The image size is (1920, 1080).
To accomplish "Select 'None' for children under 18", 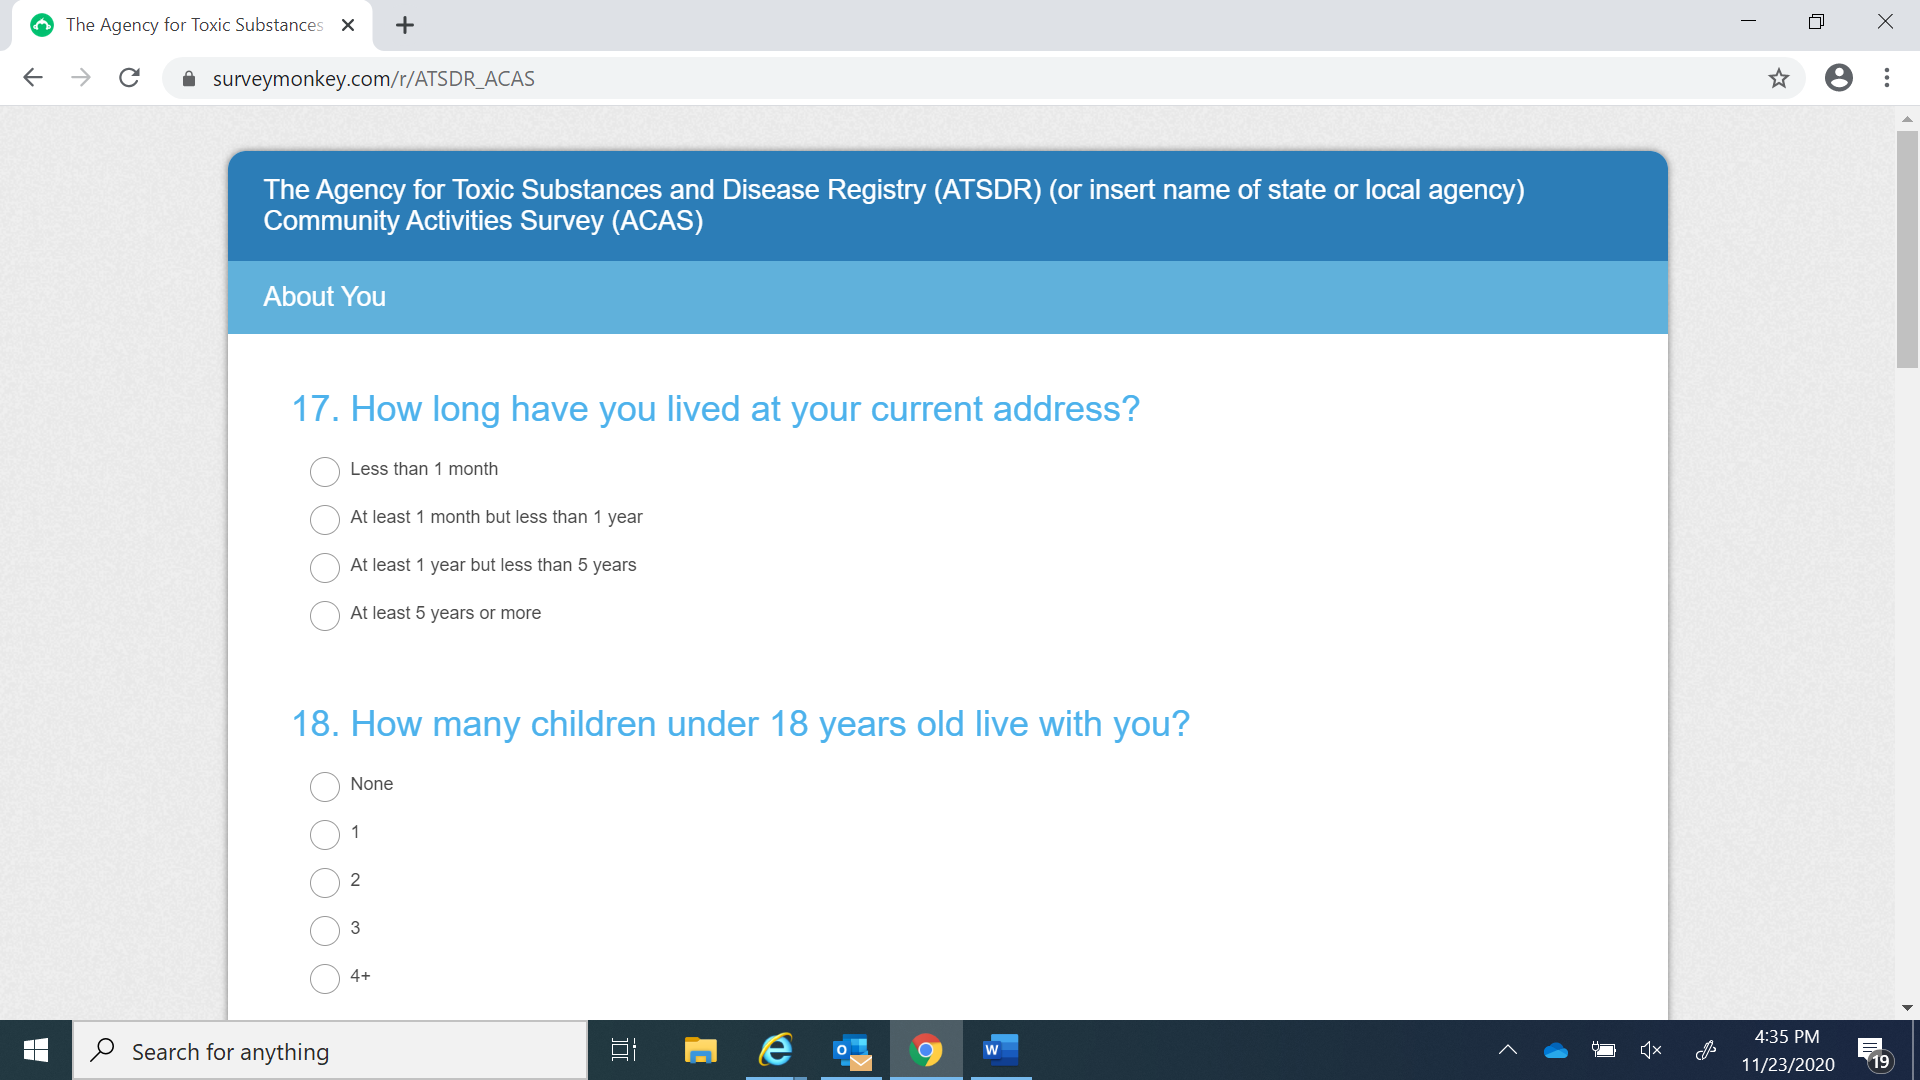I will (x=325, y=786).
